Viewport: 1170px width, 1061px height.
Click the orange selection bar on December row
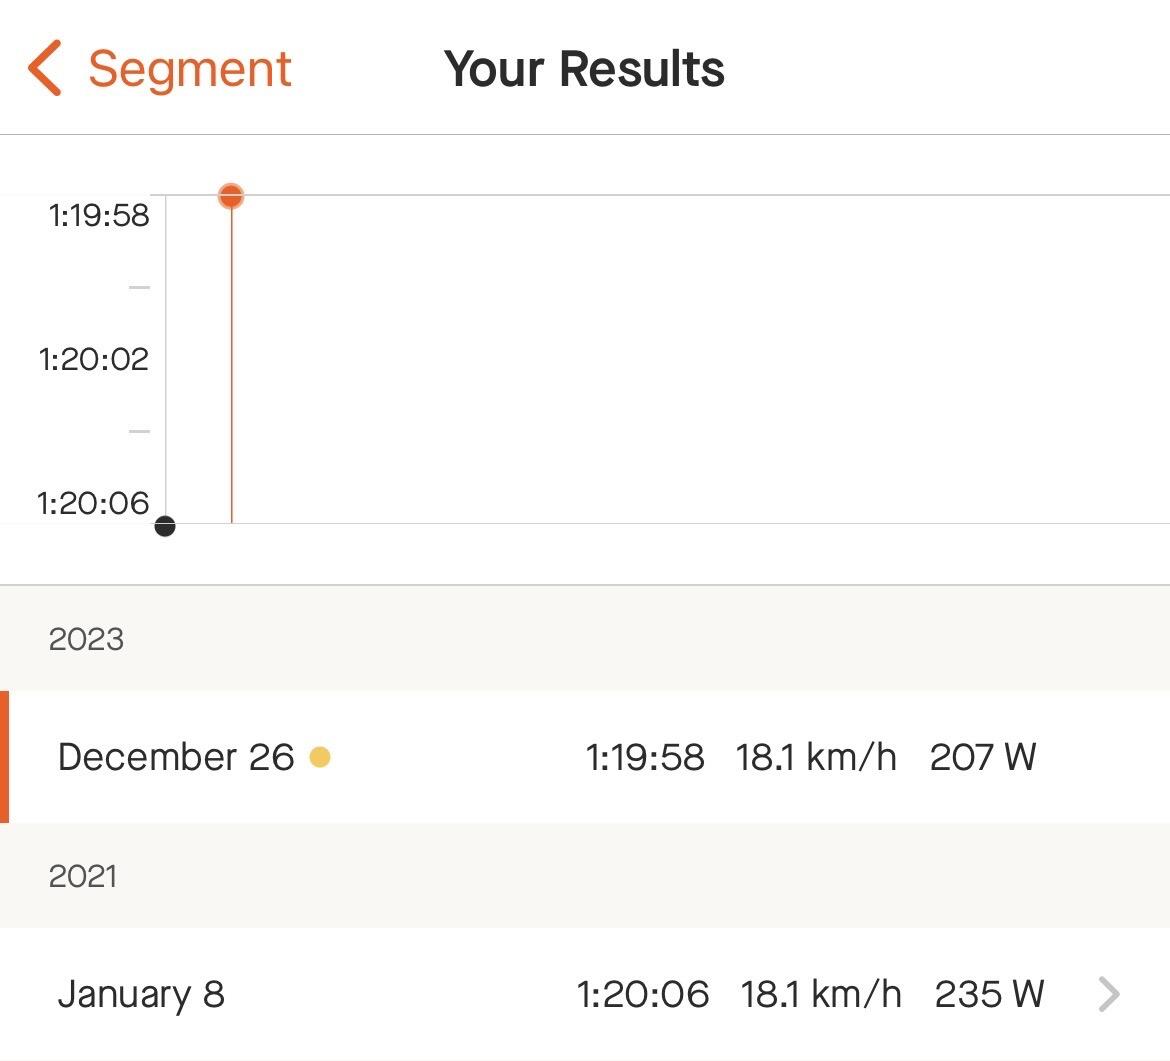pos(5,757)
